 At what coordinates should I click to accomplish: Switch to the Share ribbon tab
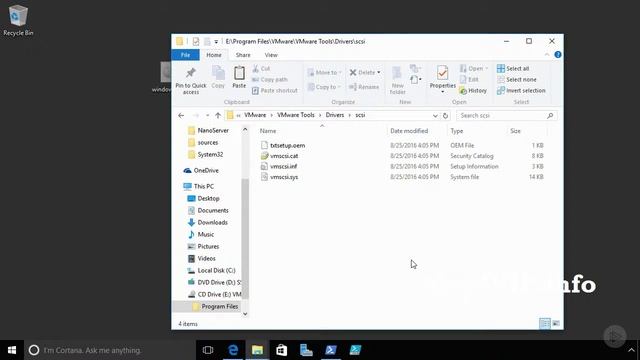click(243, 55)
